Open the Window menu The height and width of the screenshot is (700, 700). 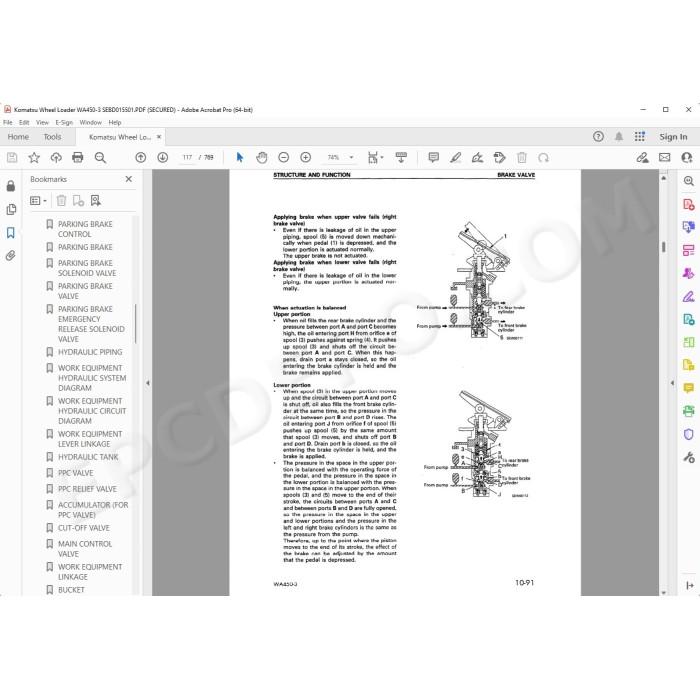click(91, 122)
